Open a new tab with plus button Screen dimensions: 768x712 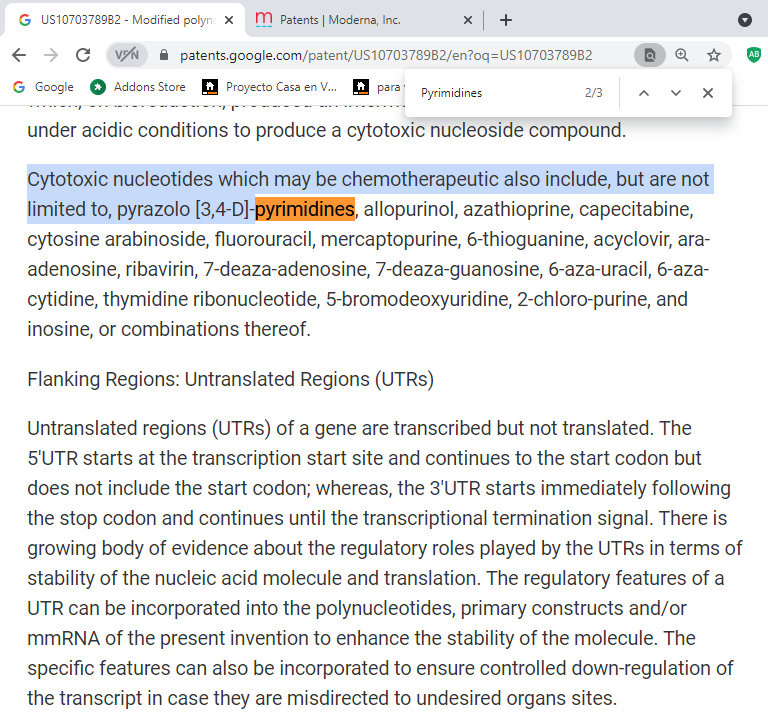(506, 20)
